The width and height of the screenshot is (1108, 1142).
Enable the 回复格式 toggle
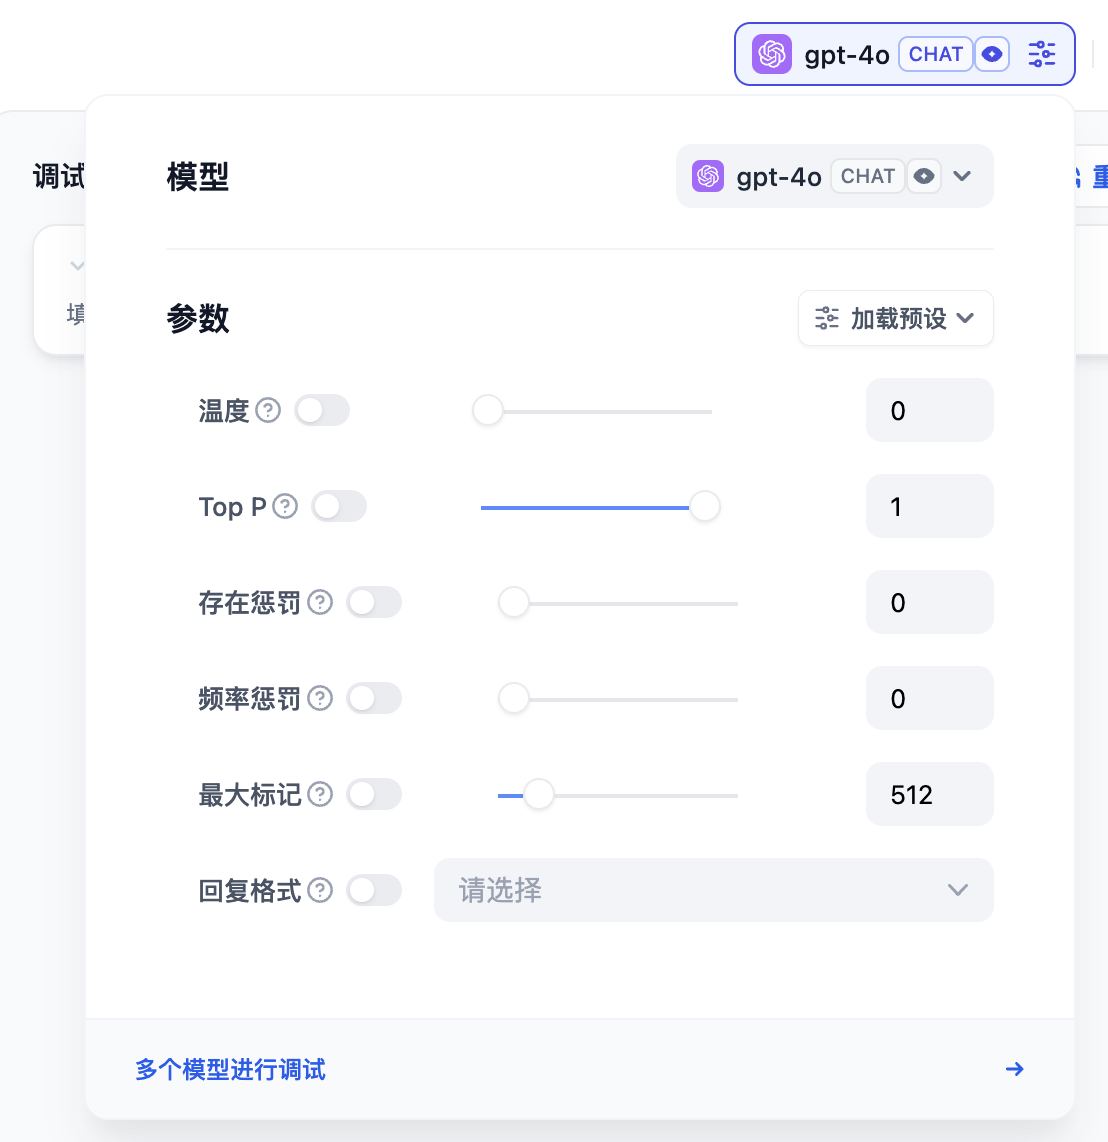coord(374,890)
